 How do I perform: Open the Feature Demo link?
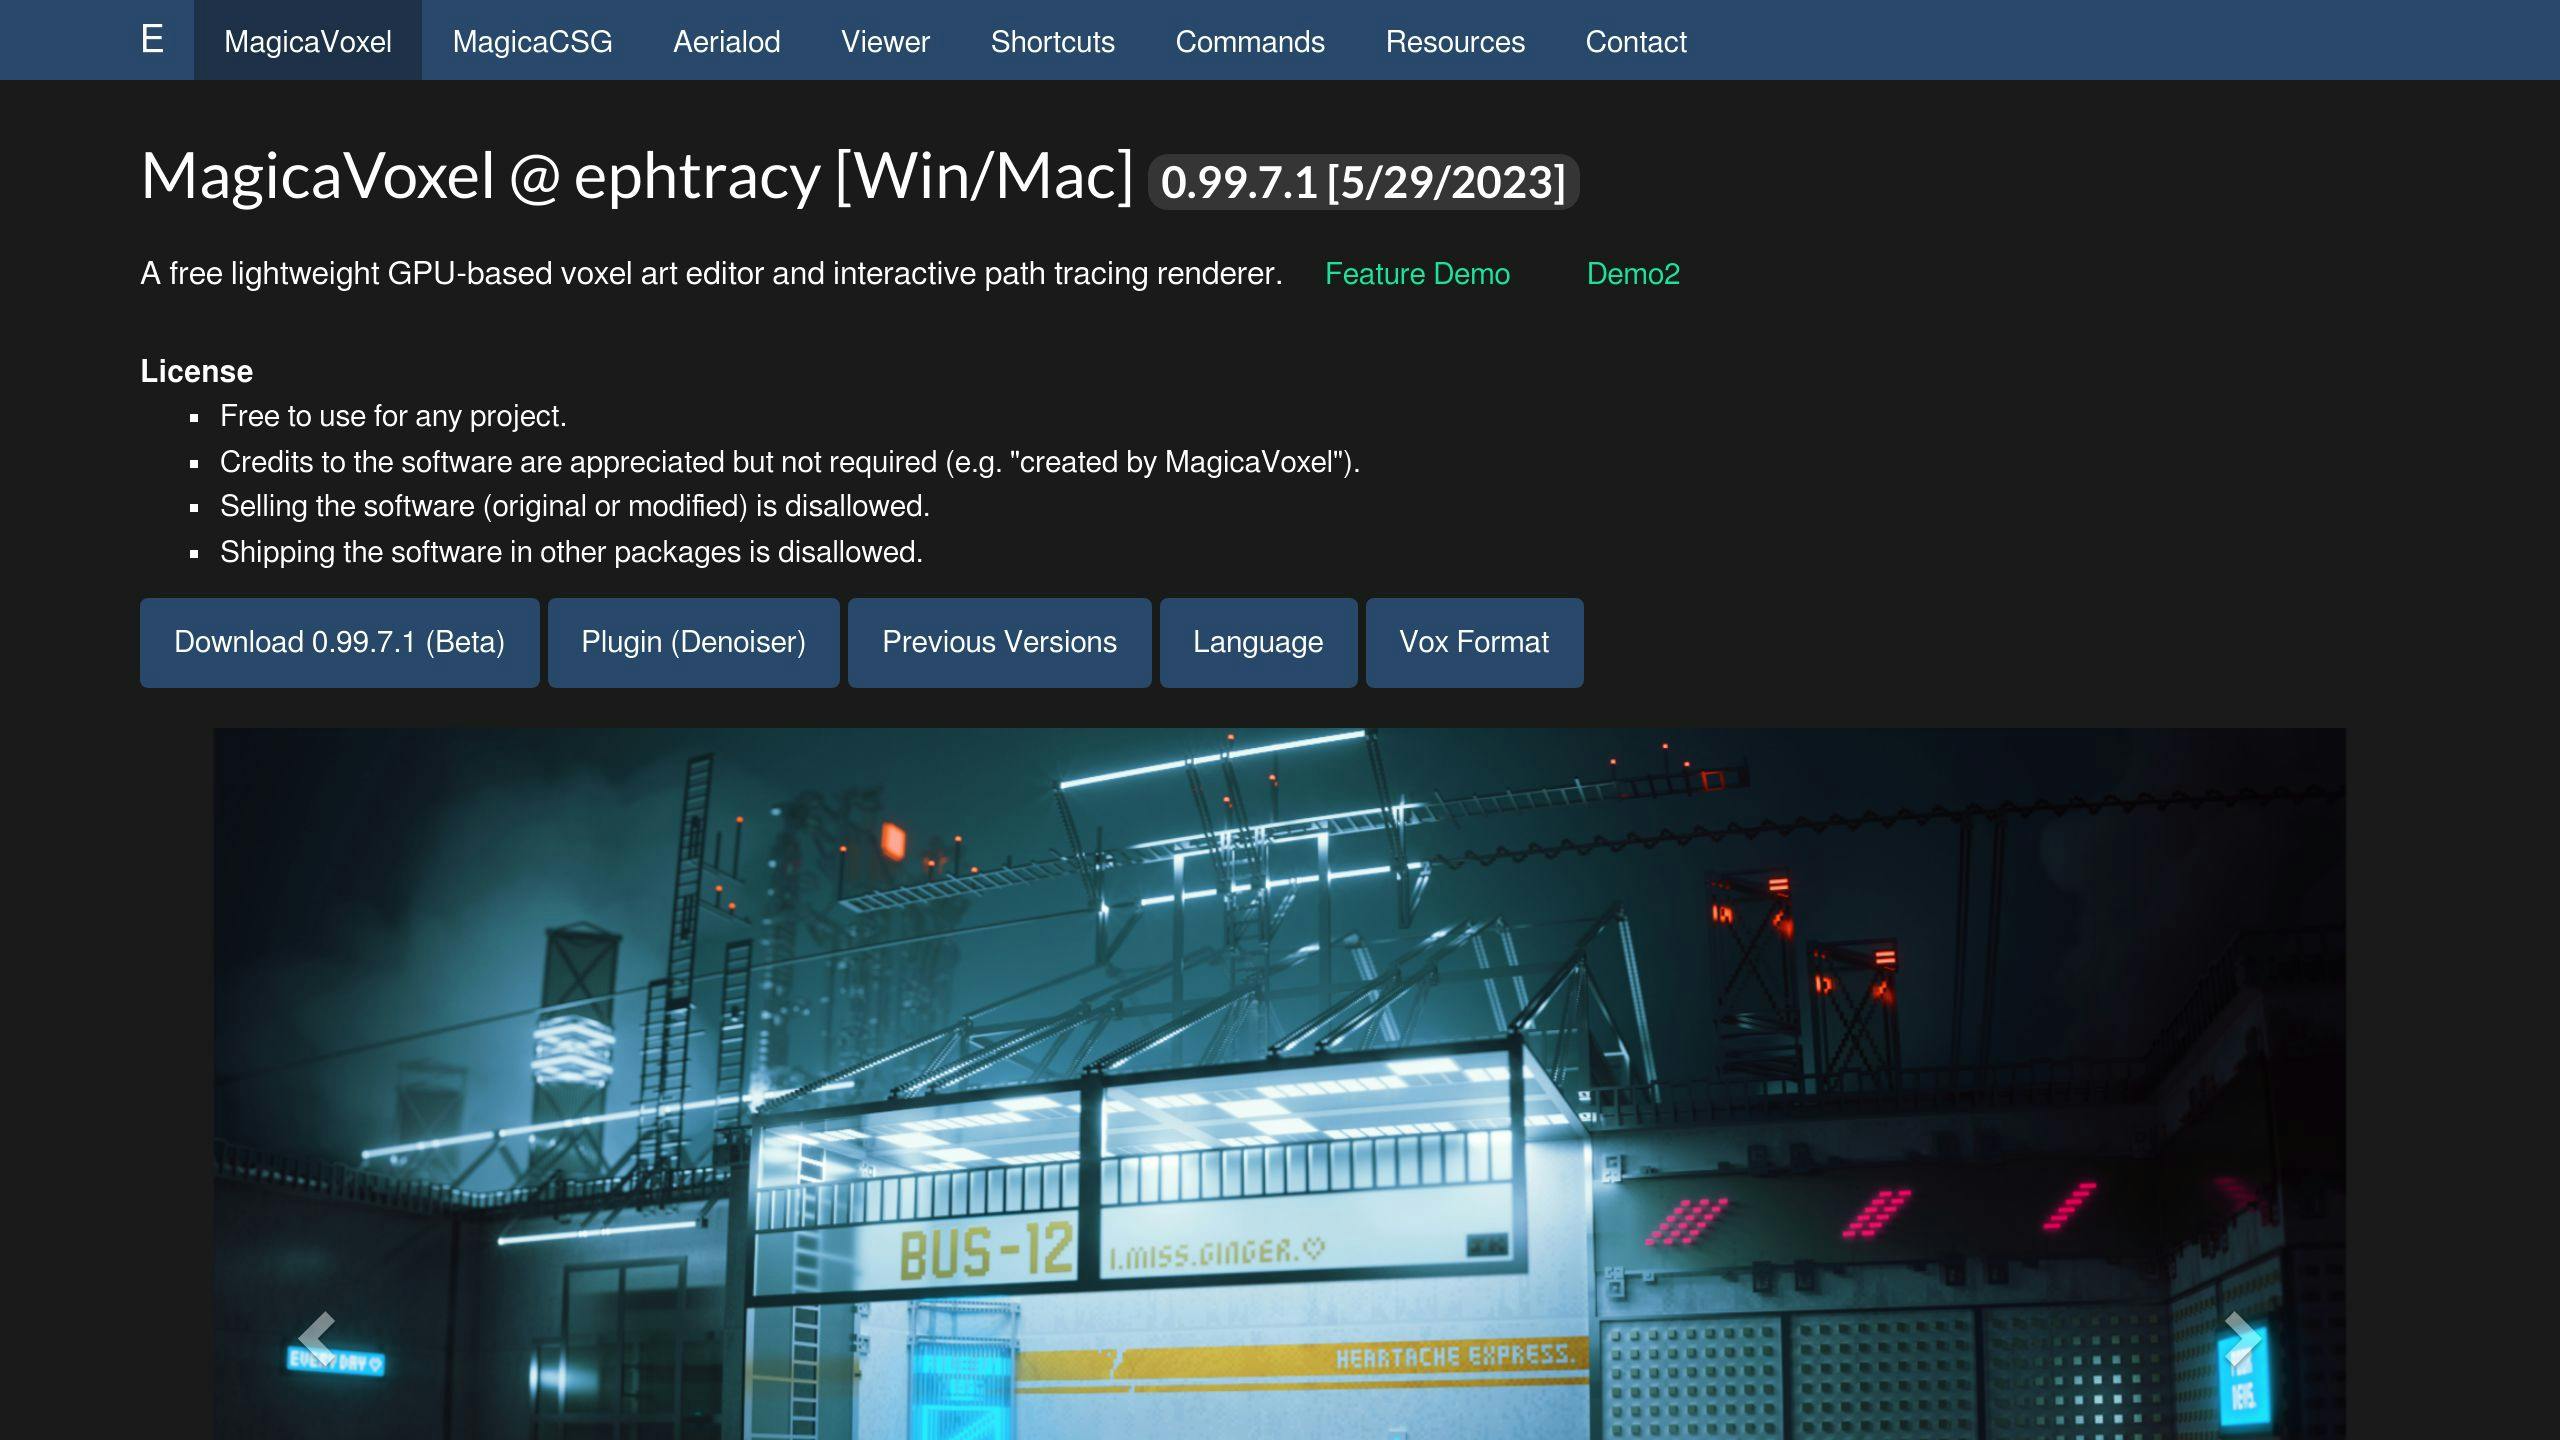(x=1417, y=273)
